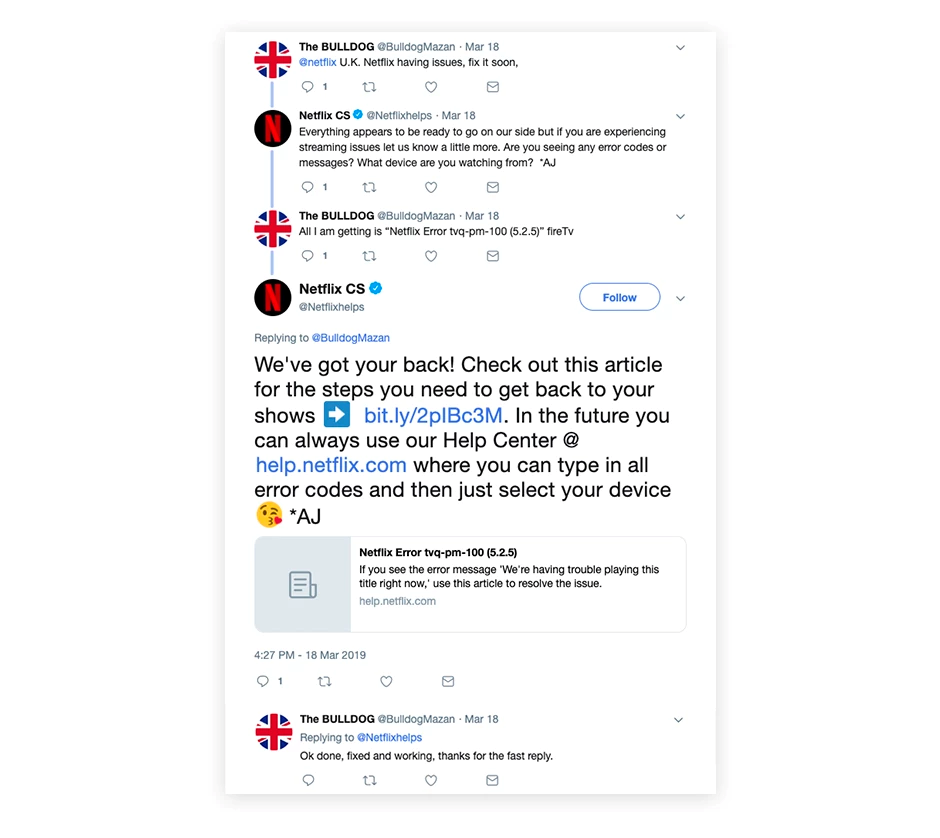Click the @netflix mention in first tweet
The image size is (940, 838).
click(318, 62)
